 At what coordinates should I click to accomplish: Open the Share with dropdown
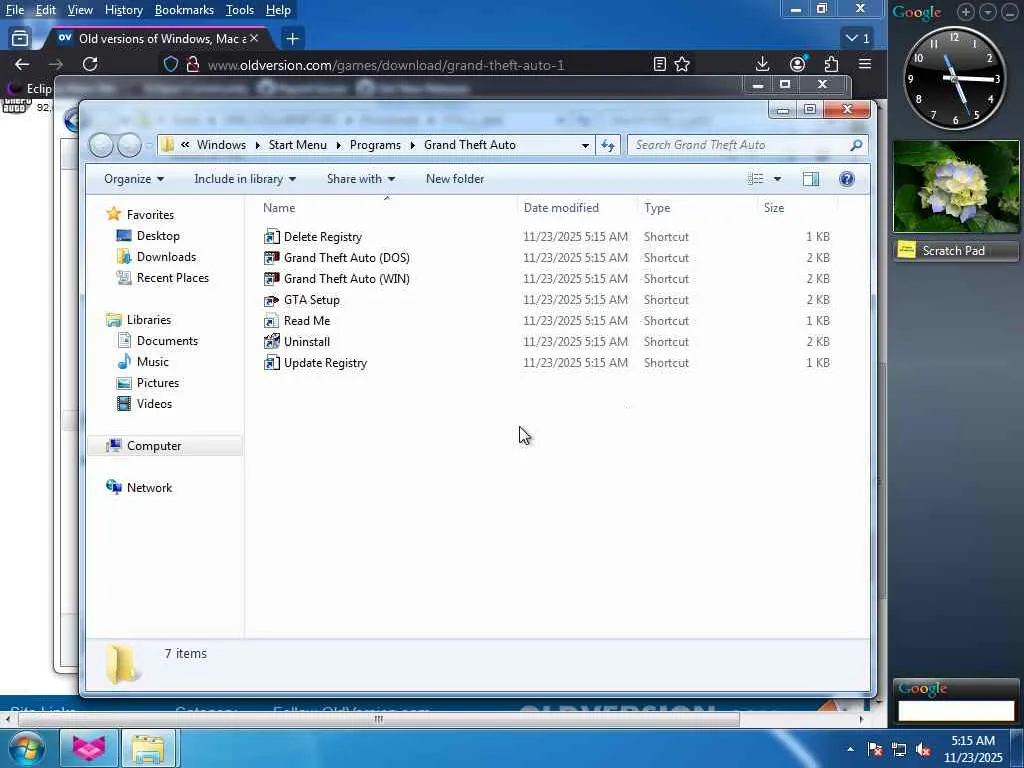[x=360, y=179]
